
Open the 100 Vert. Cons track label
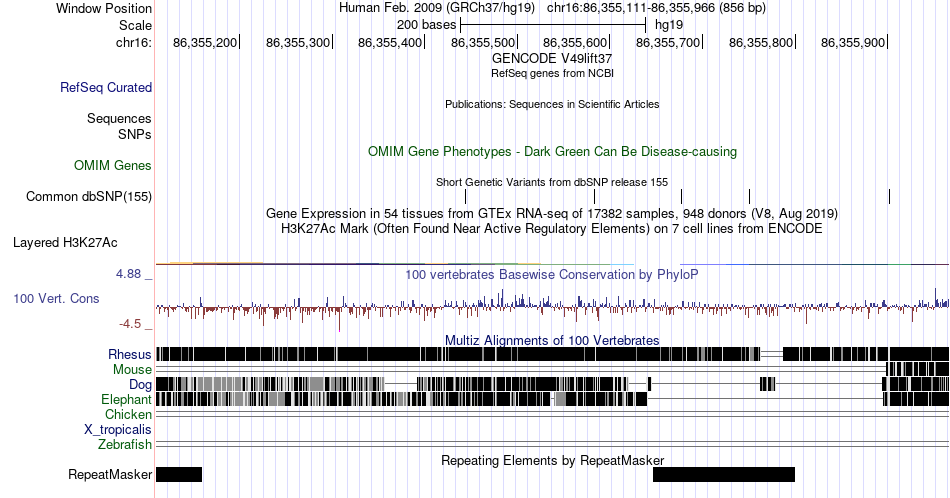(x=56, y=298)
